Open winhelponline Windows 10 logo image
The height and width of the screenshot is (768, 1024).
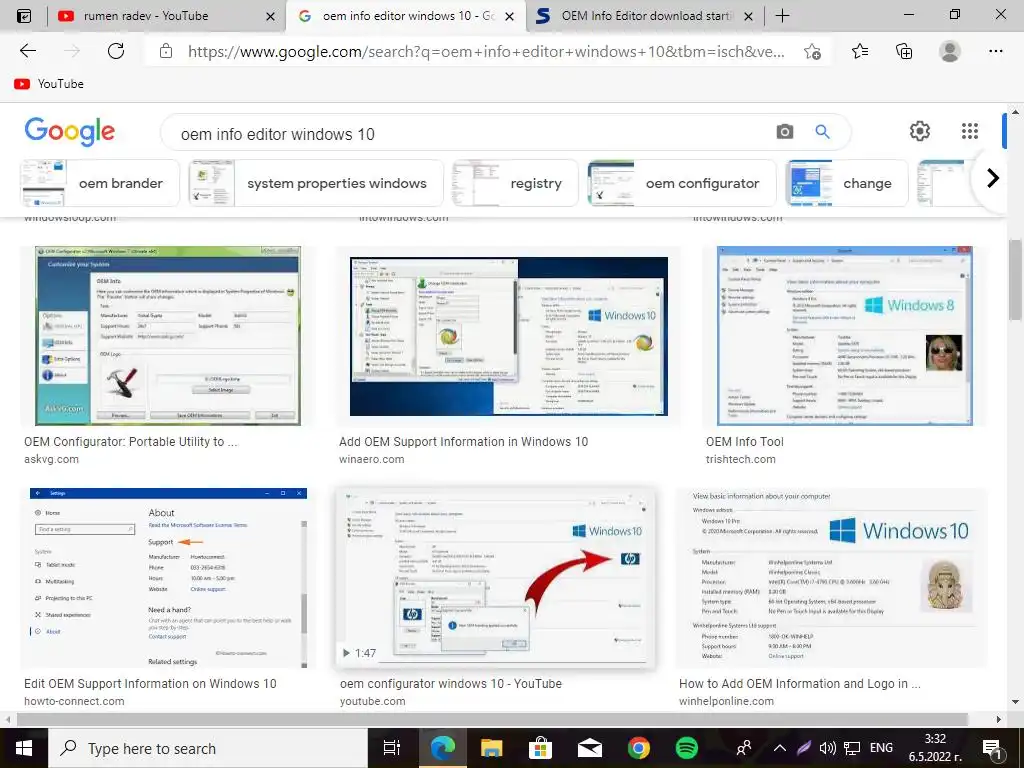pyautogui.click(x=831, y=578)
